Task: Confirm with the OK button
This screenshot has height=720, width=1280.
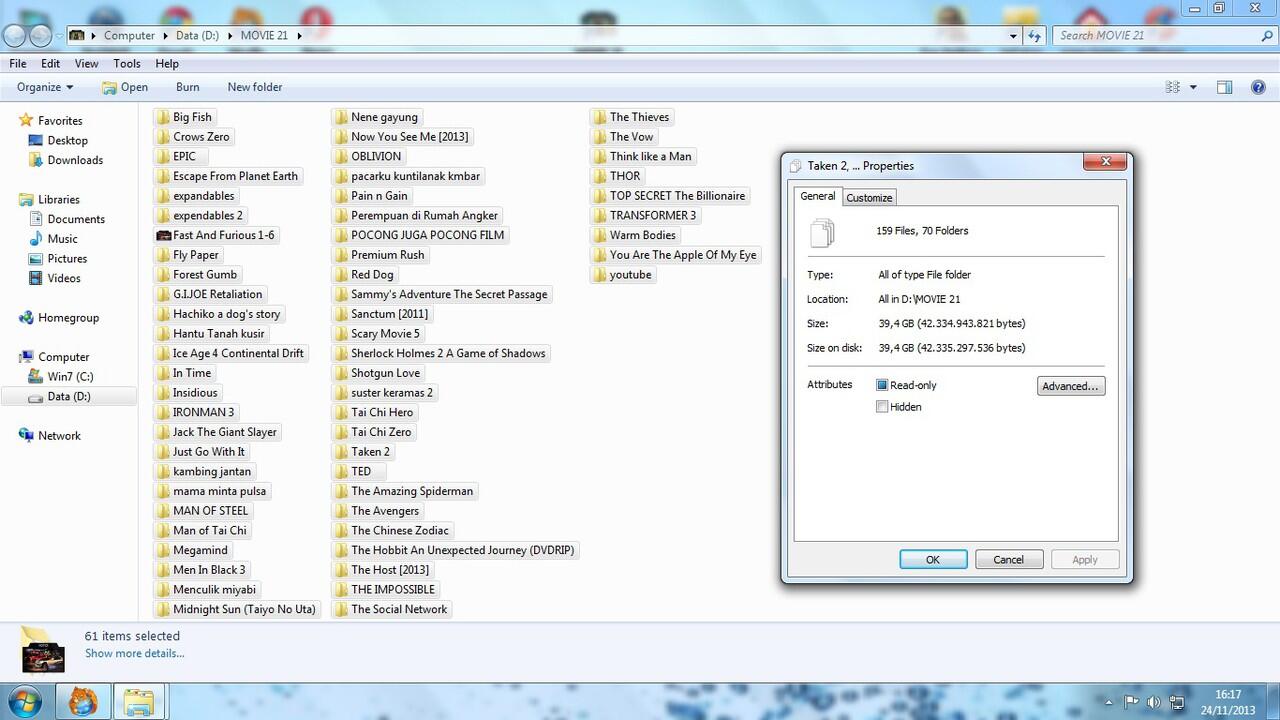Action: coord(933,560)
